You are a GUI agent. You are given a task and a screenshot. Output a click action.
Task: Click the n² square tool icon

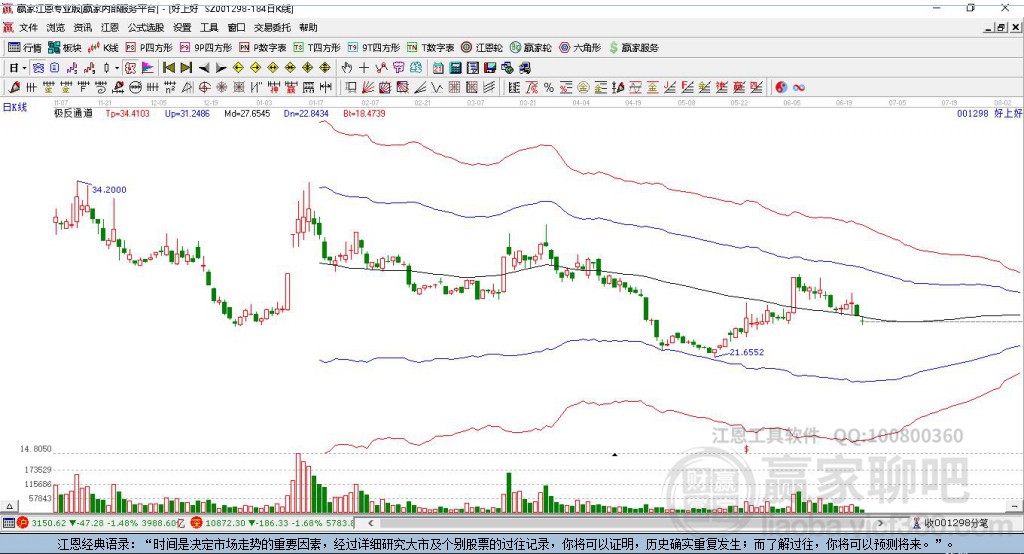pos(170,88)
